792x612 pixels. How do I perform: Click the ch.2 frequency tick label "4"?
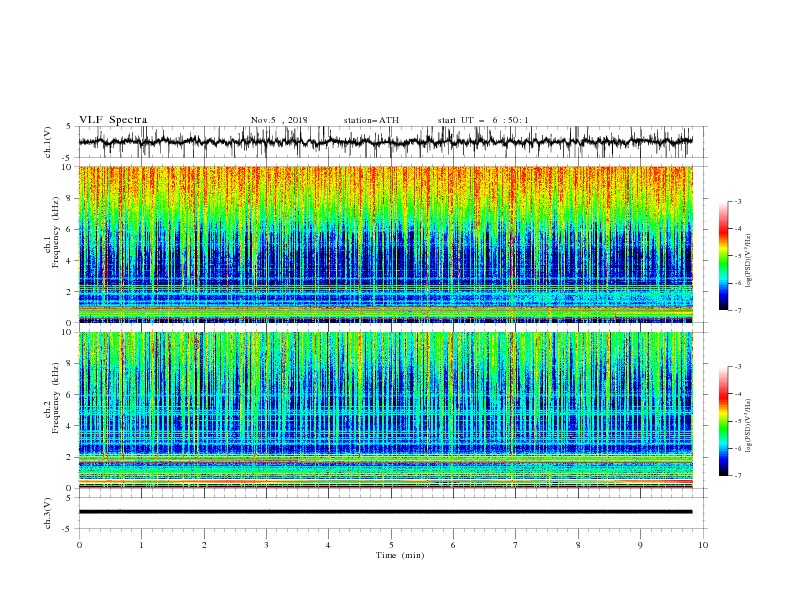pyautogui.click(x=70, y=426)
